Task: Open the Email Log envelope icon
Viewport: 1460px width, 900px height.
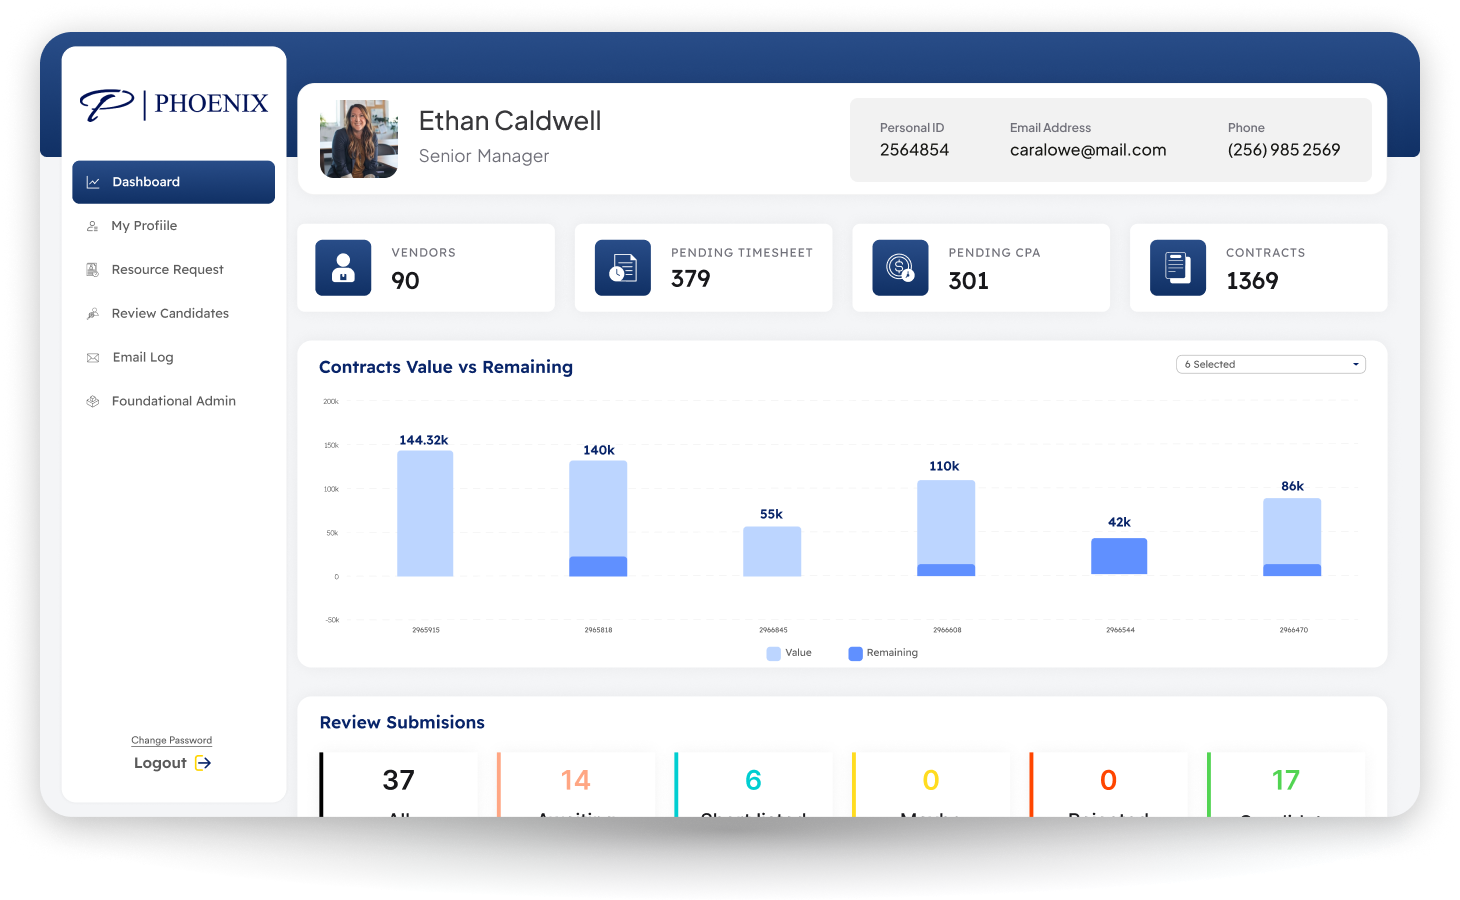Action: [x=93, y=357]
